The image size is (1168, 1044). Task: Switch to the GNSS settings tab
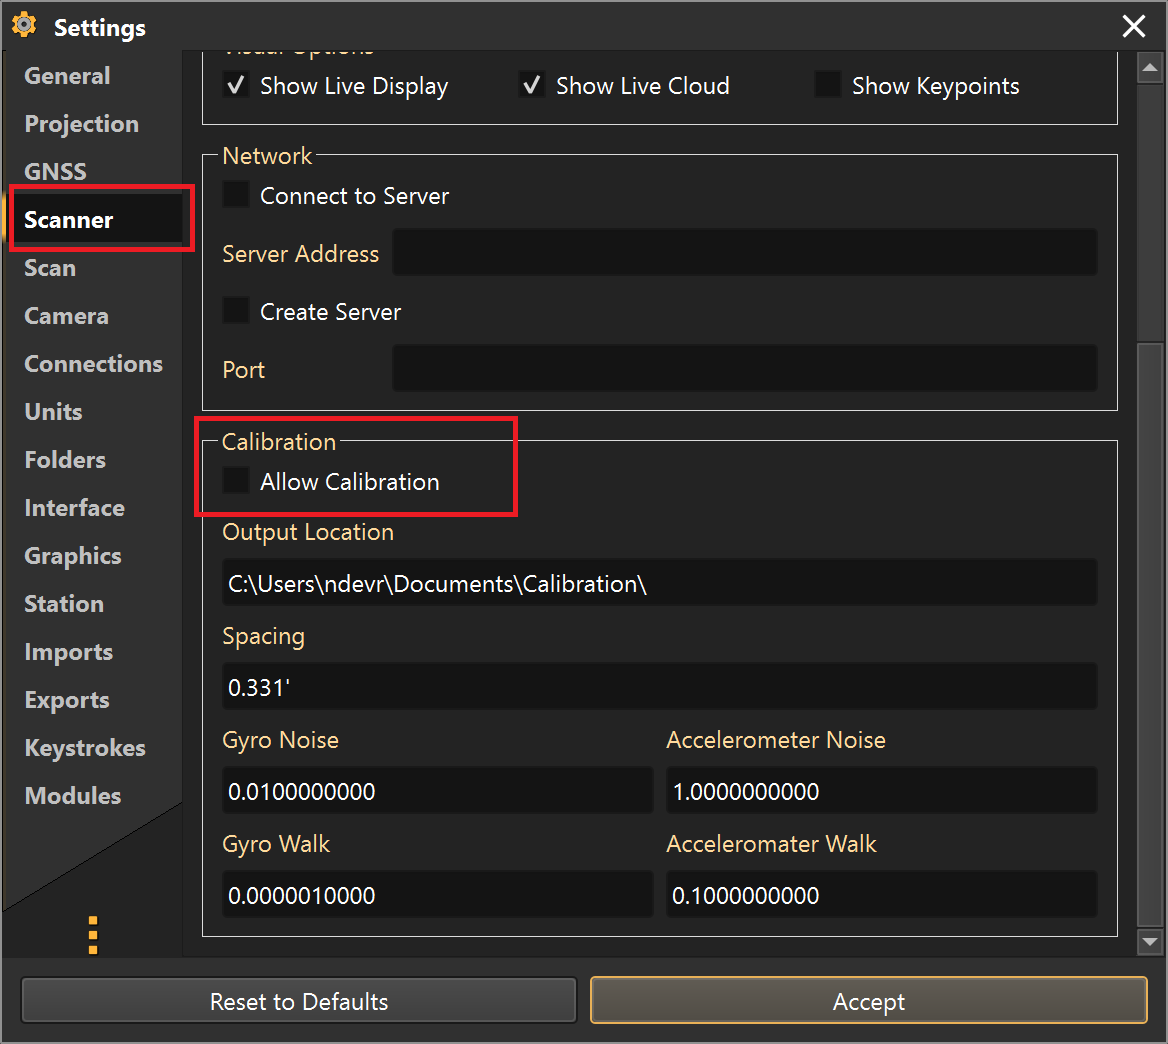coord(55,172)
